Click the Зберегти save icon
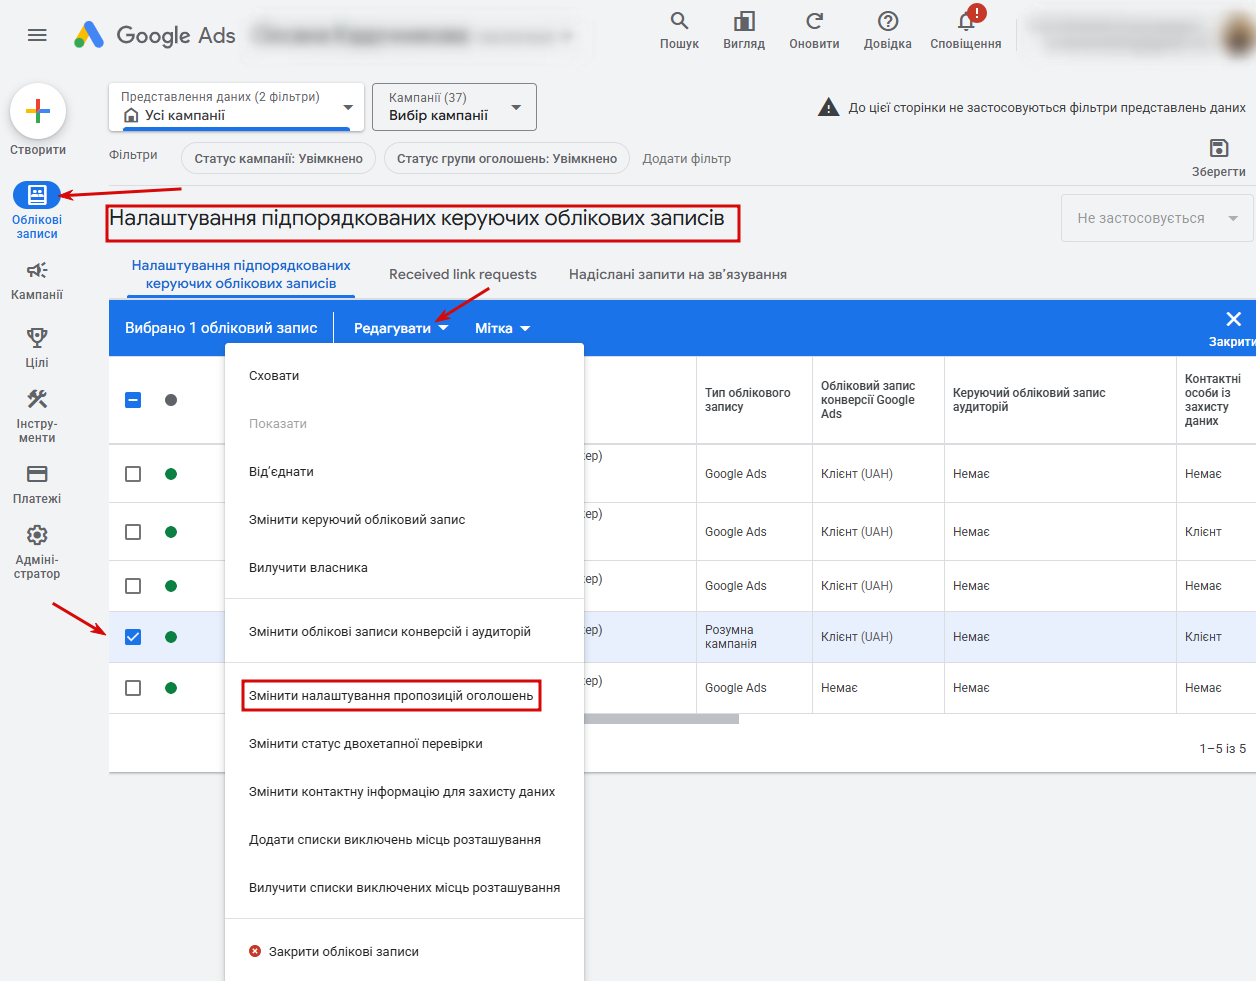Viewport: 1256px width, 981px height. click(x=1218, y=149)
